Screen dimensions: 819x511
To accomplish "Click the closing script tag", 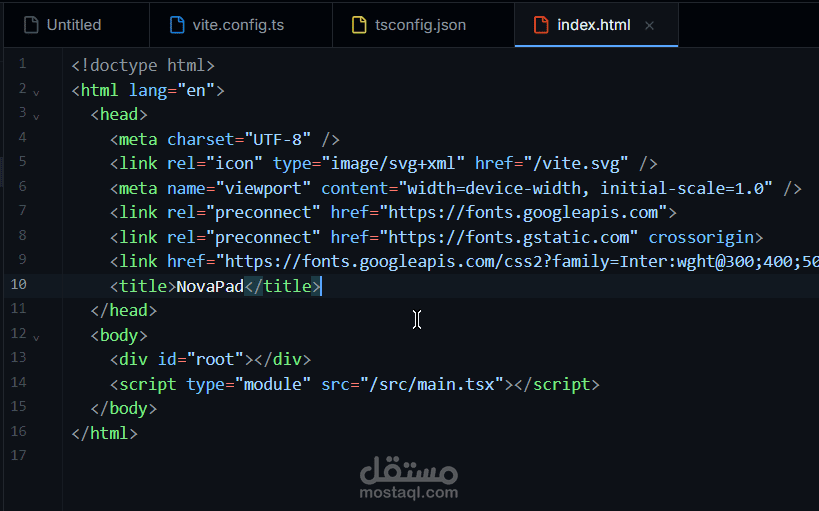I will pos(557,385).
